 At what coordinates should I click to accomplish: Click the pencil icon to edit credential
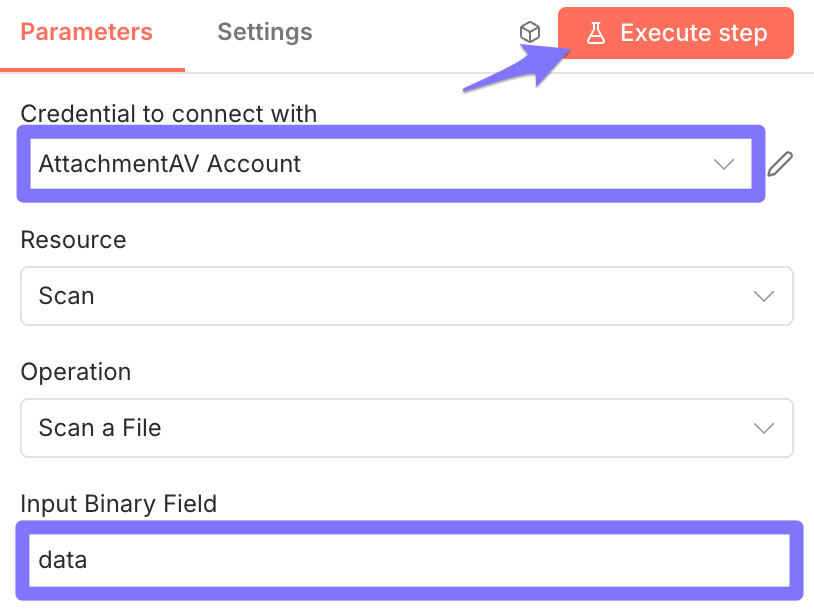781,163
